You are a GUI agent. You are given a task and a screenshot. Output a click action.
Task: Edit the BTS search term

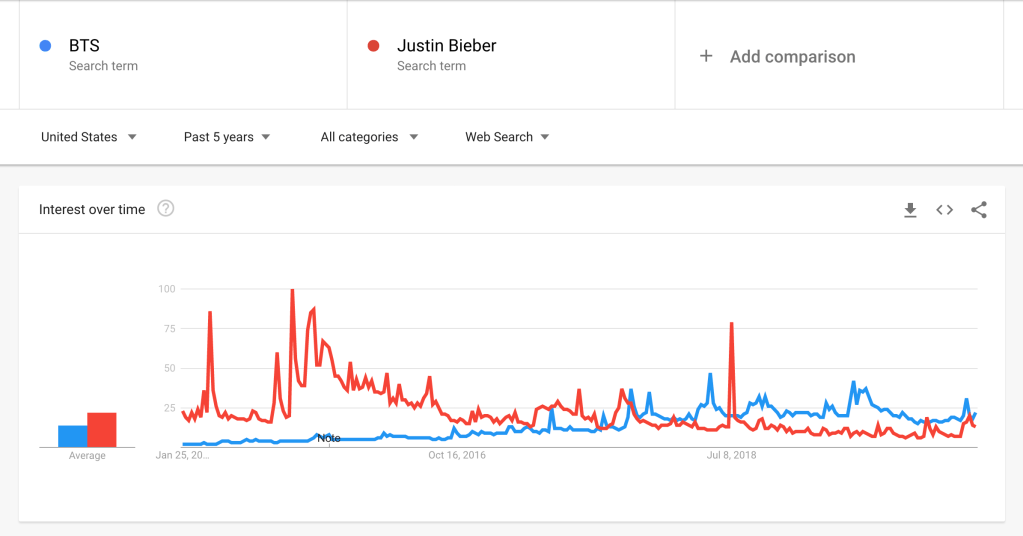tap(84, 46)
